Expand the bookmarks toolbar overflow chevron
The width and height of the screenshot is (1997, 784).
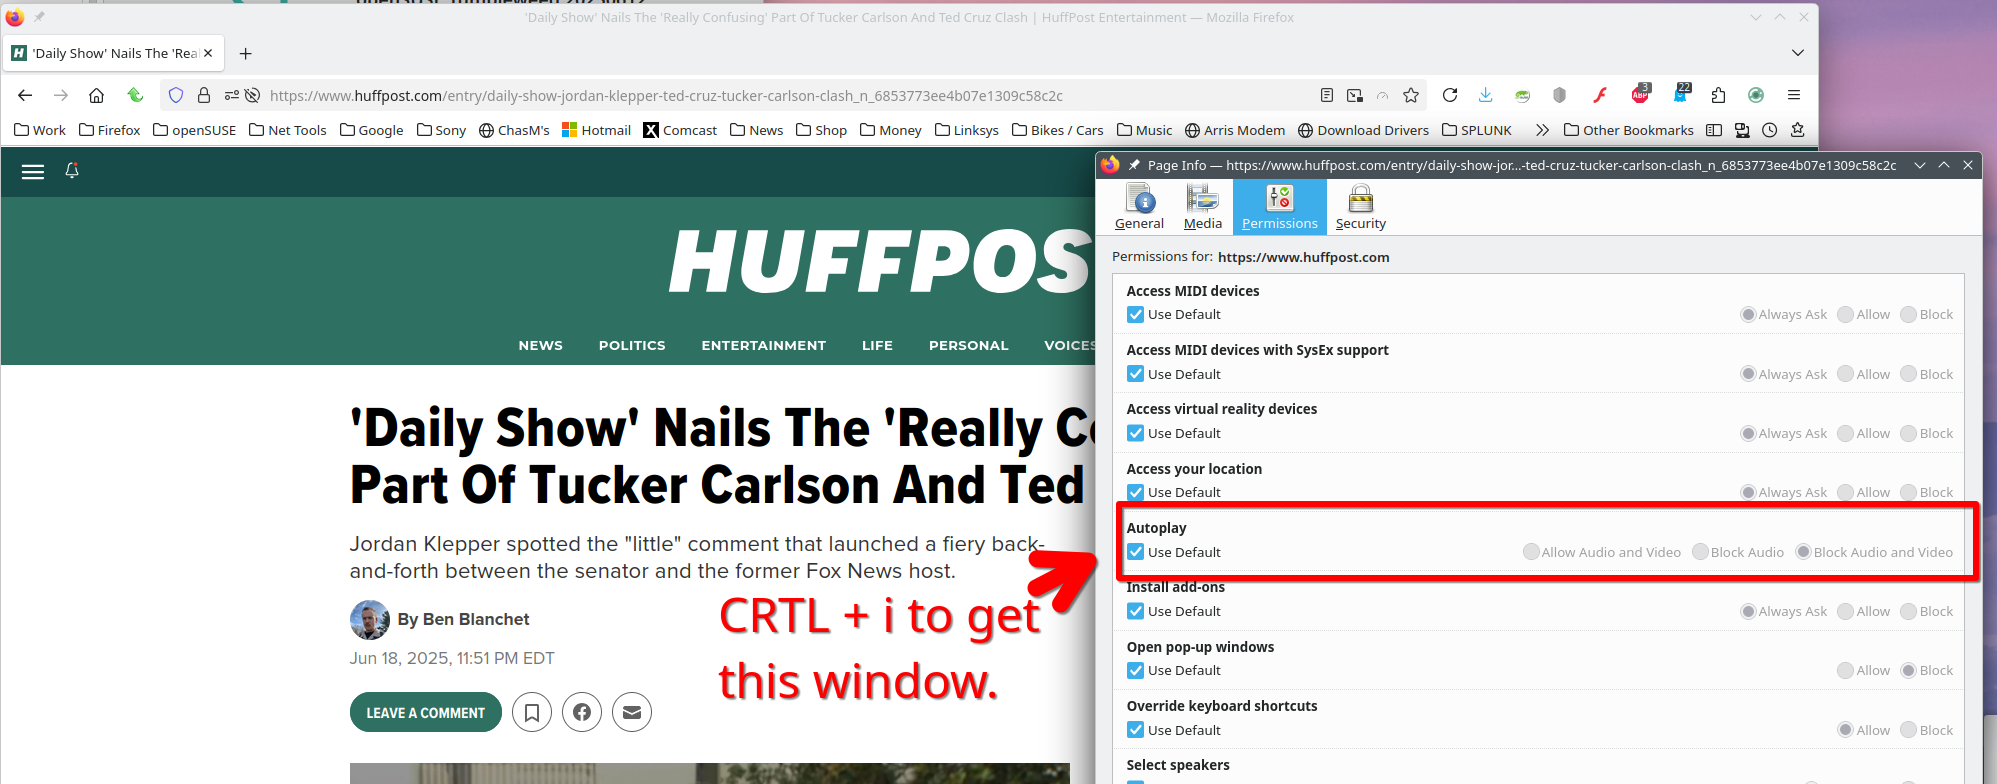coord(1542,130)
